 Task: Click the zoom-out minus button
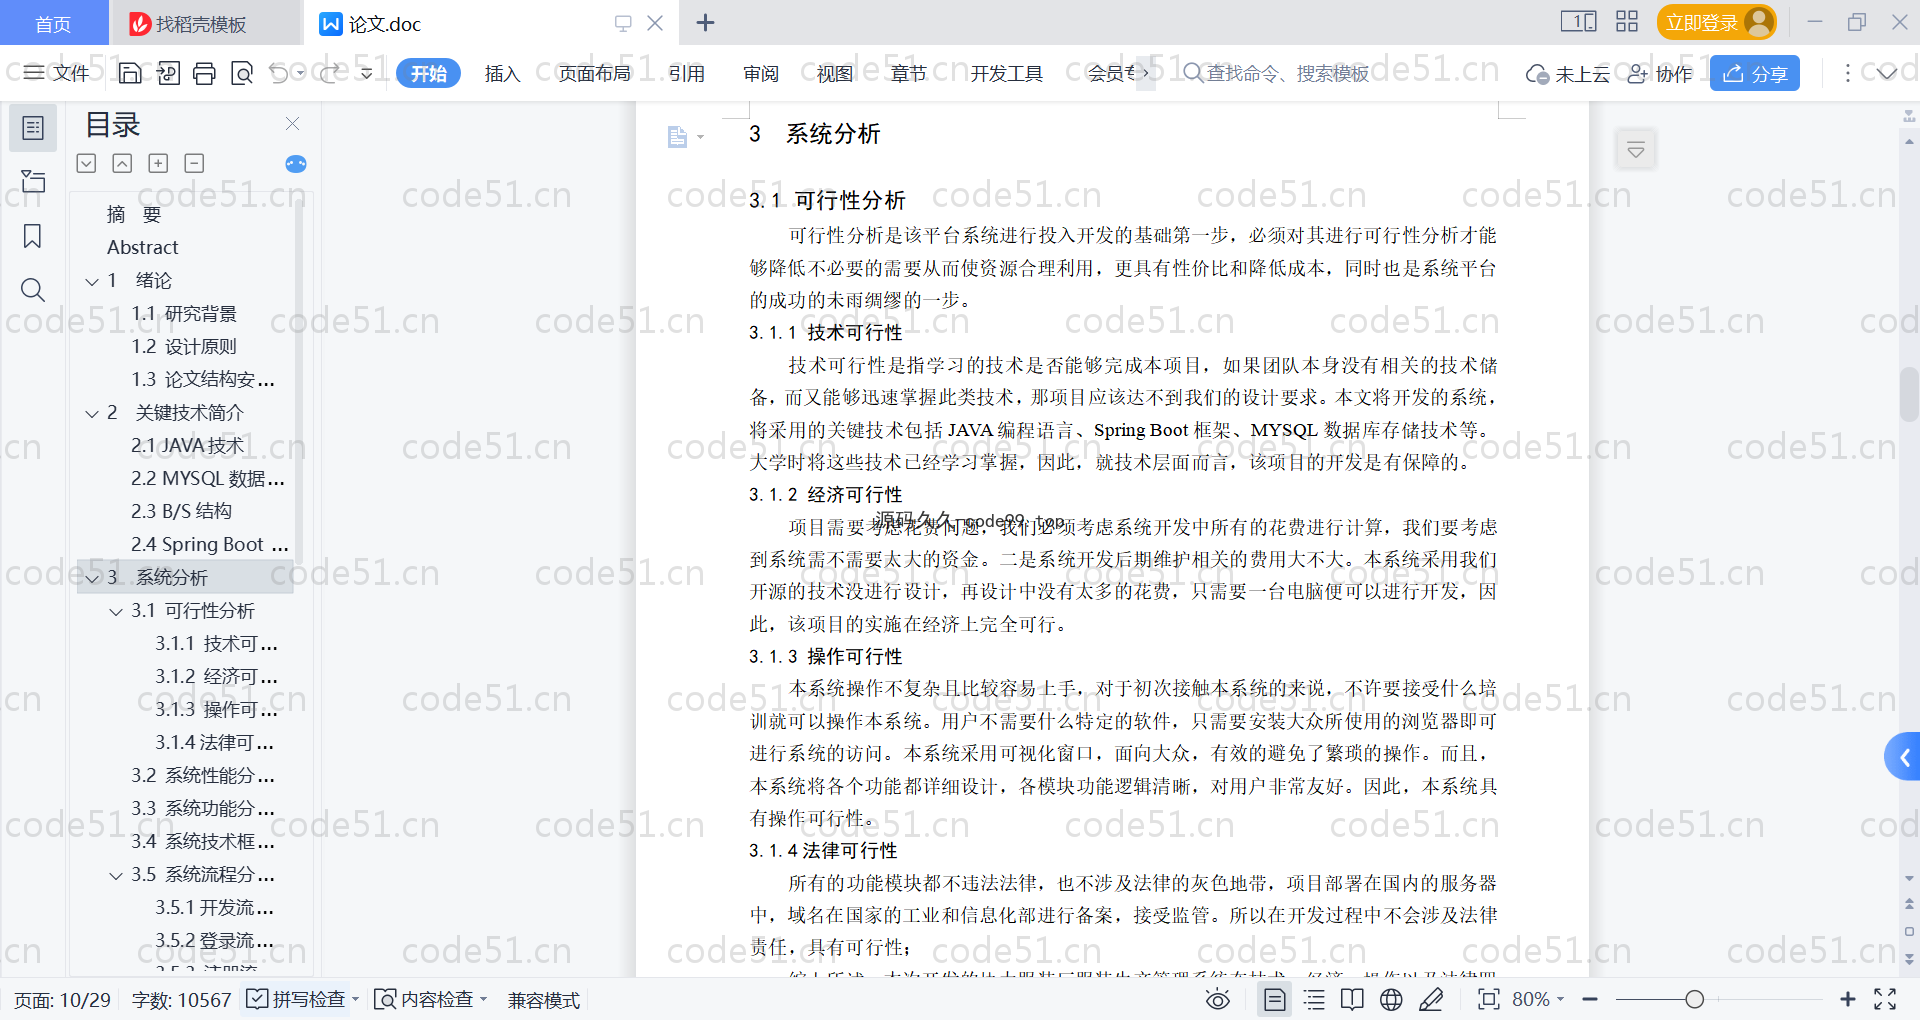(1590, 999)
